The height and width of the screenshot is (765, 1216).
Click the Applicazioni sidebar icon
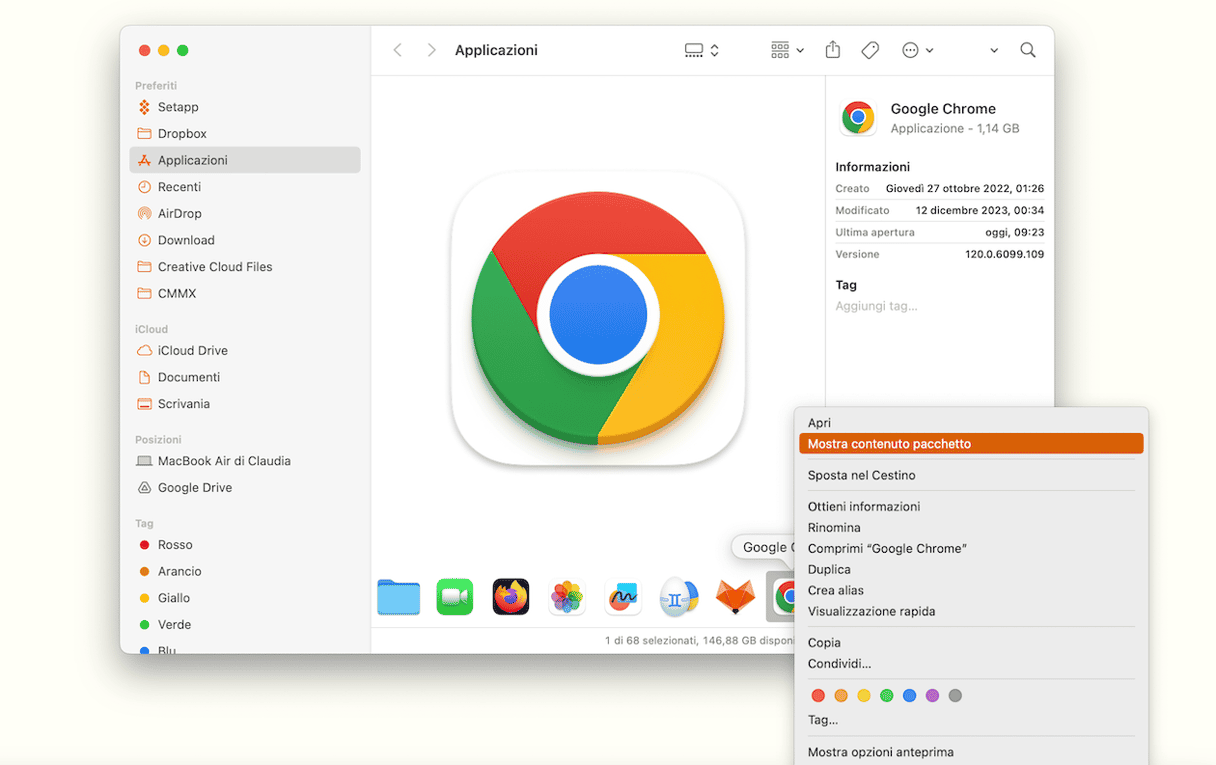144,160
